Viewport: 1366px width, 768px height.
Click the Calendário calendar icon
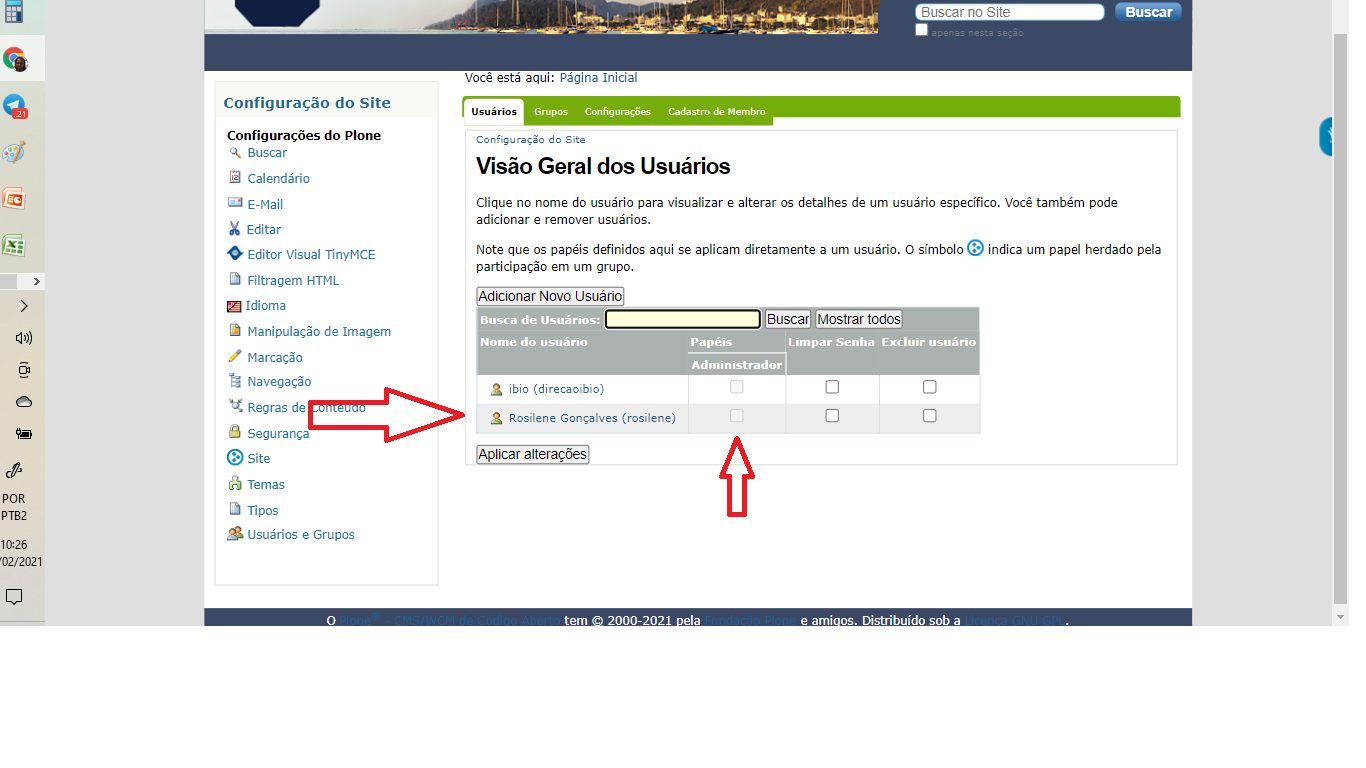click(235, 178)
